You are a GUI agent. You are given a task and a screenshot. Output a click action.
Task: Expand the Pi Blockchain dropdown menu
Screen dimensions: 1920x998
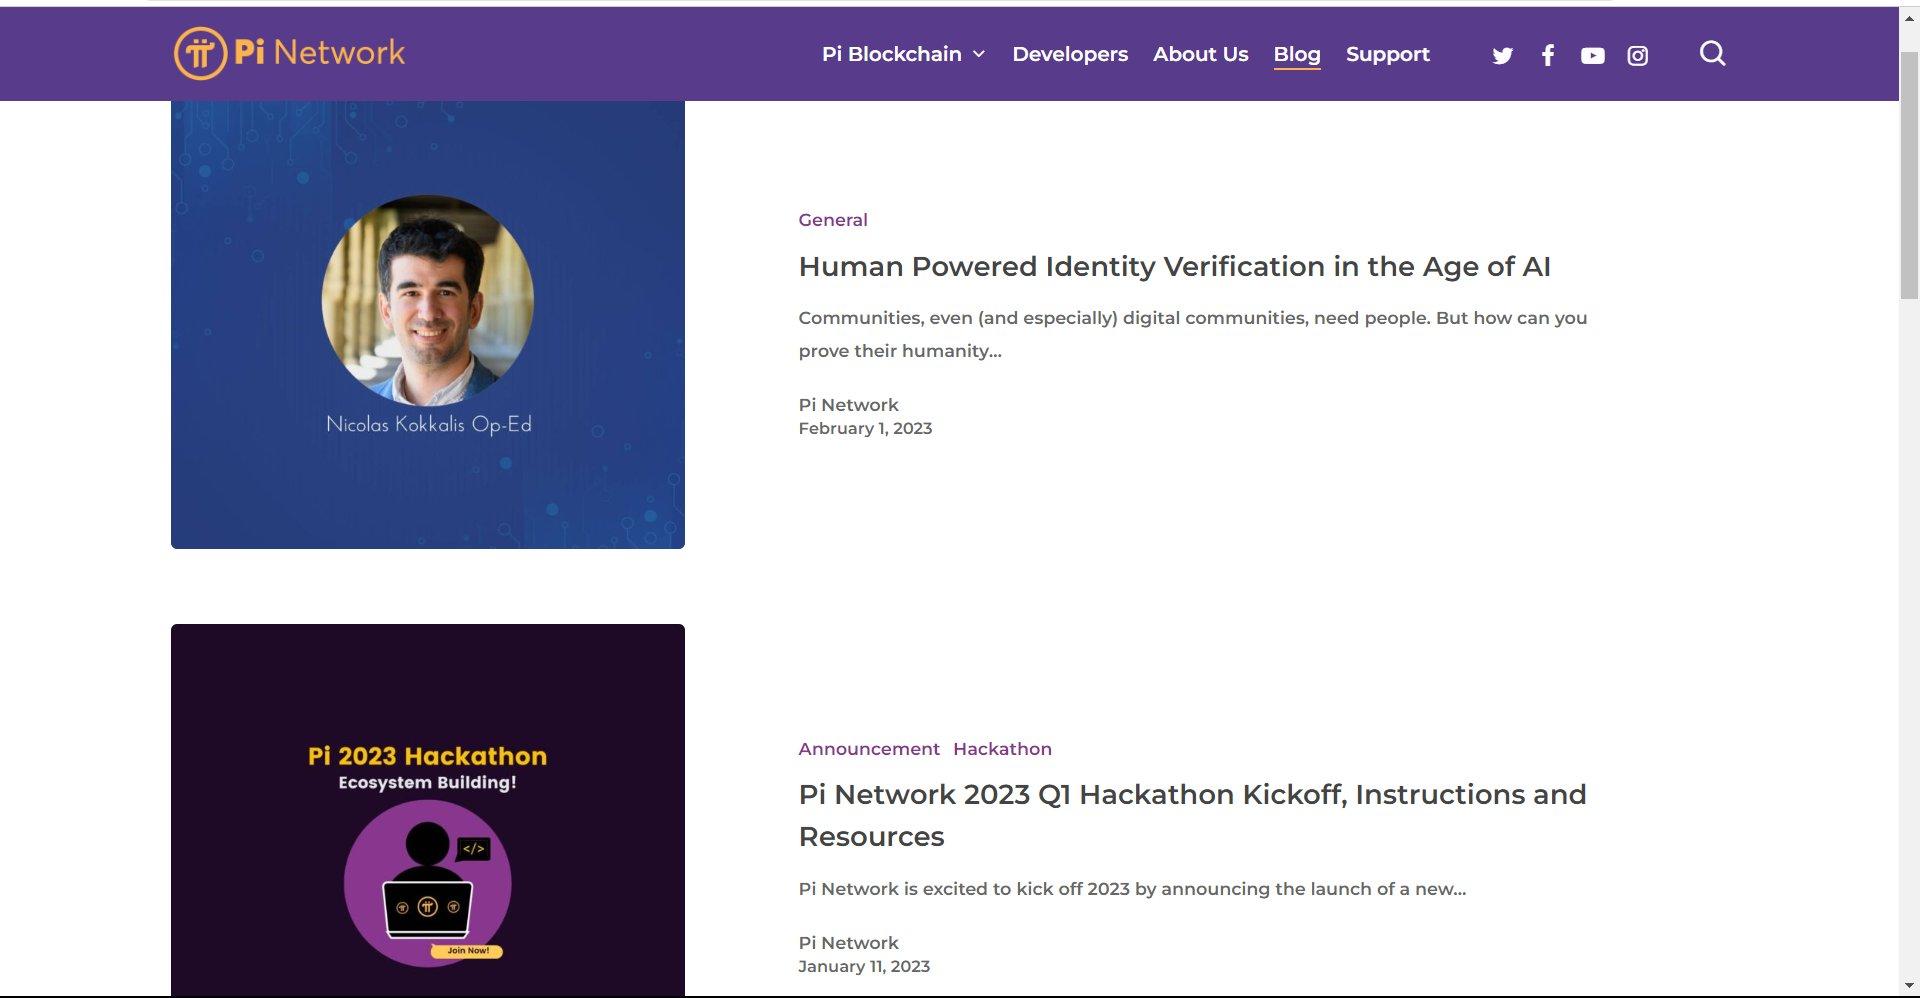(903, 54)
